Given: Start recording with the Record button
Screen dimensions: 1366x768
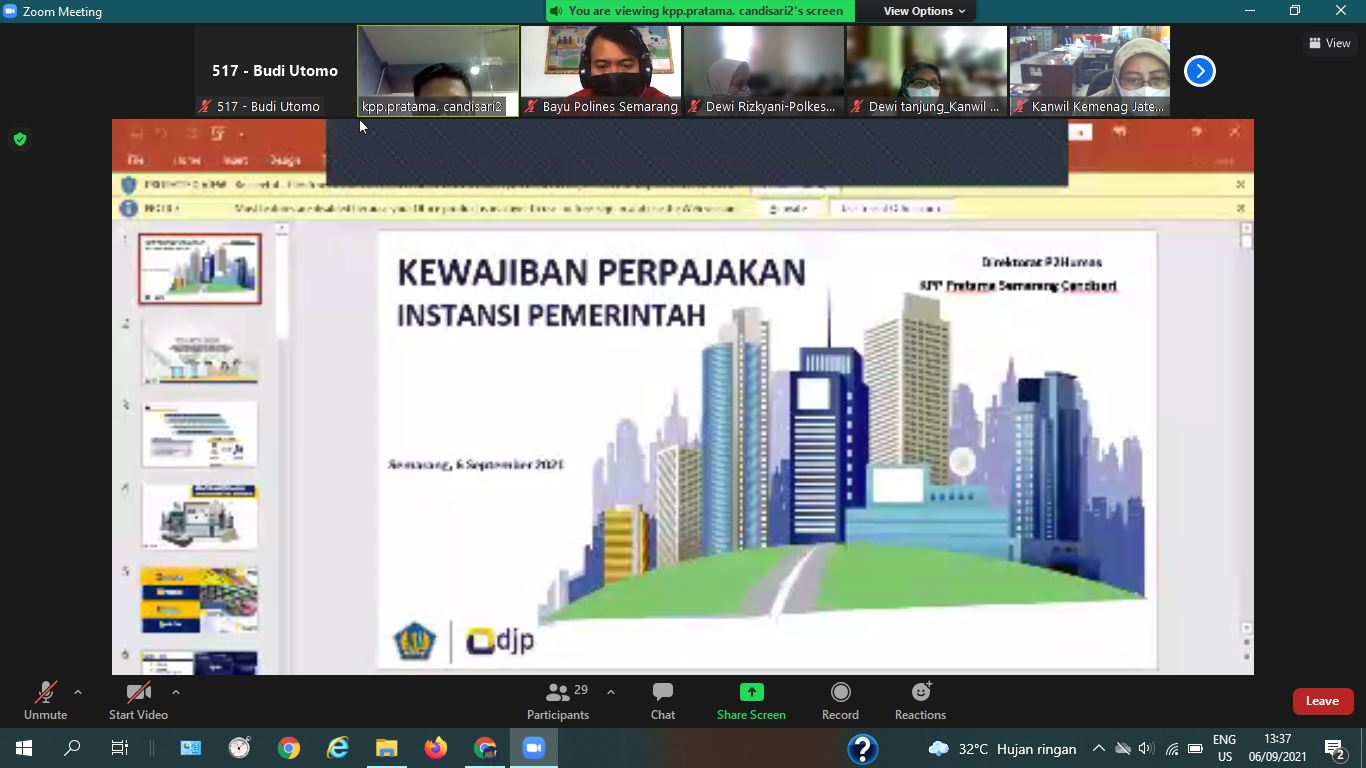Looking at the screenshot, I should pyautogui.click(x=840, y=701).
